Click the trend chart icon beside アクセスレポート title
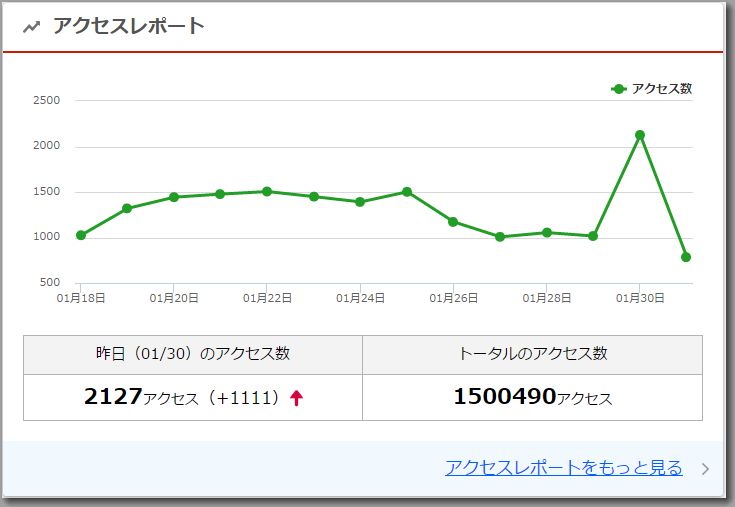This screenshot has height=507, width=735. tap(31, 27)
